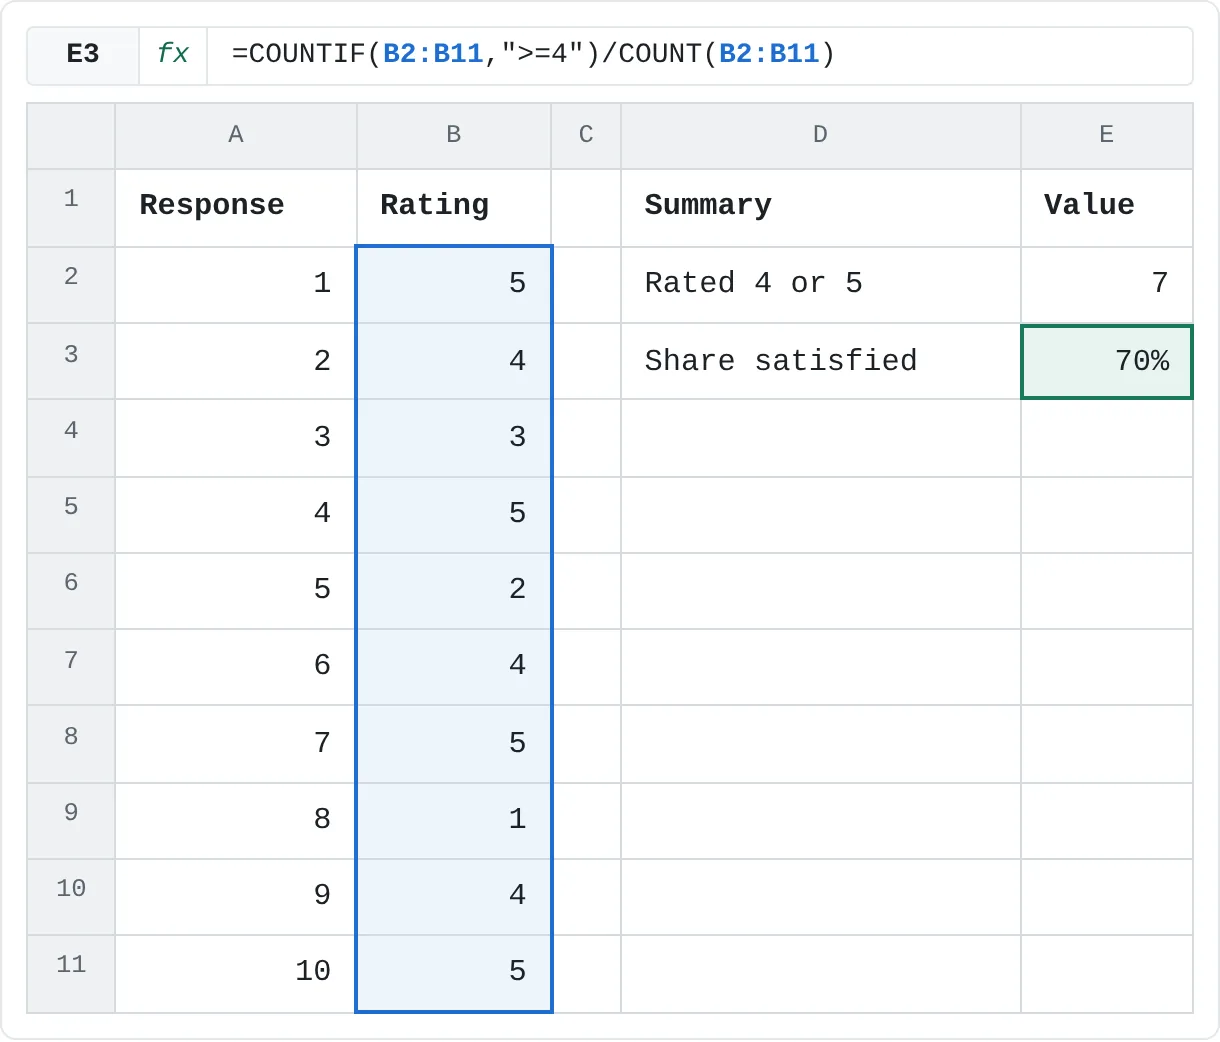The height and width of the screenshot is (1042, 1220).
Task: Select Response number 8 in column A
Action: point(236,821)
